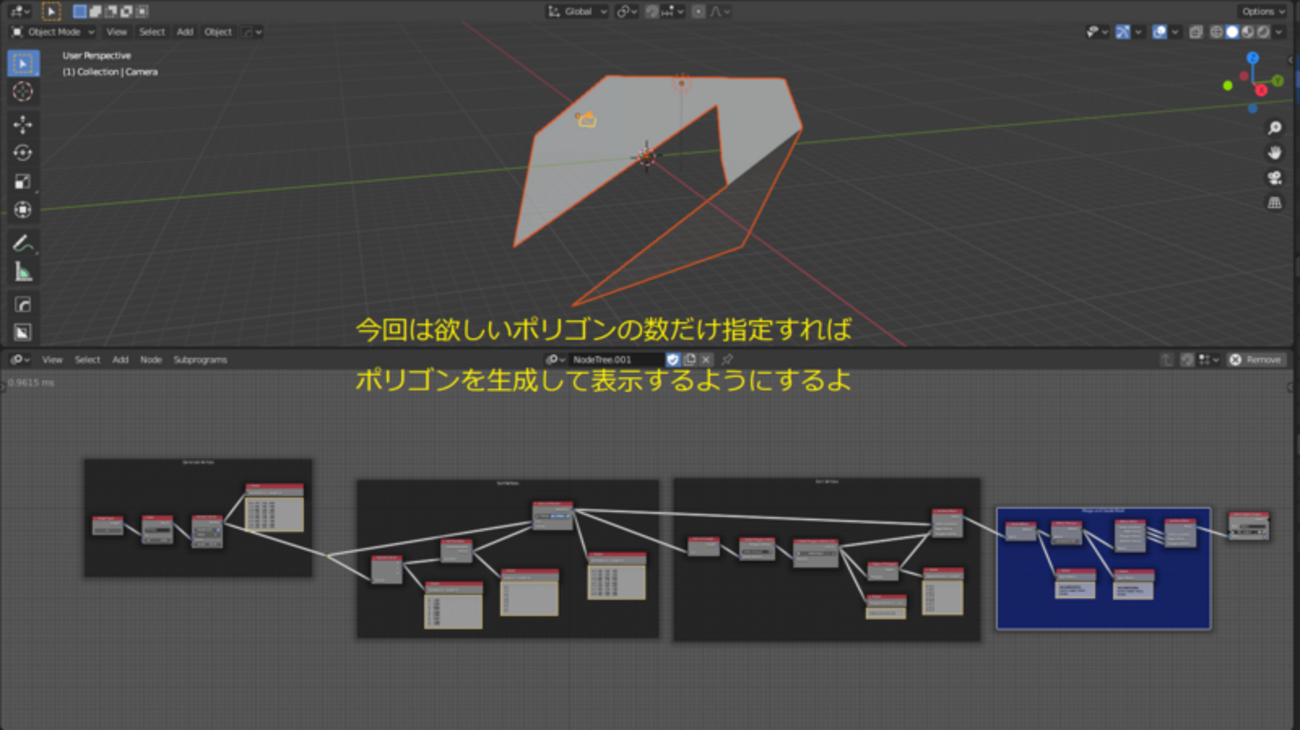
Task: Toggle fake user shield for NodeTree.001
Action: (x=673, y=360)
